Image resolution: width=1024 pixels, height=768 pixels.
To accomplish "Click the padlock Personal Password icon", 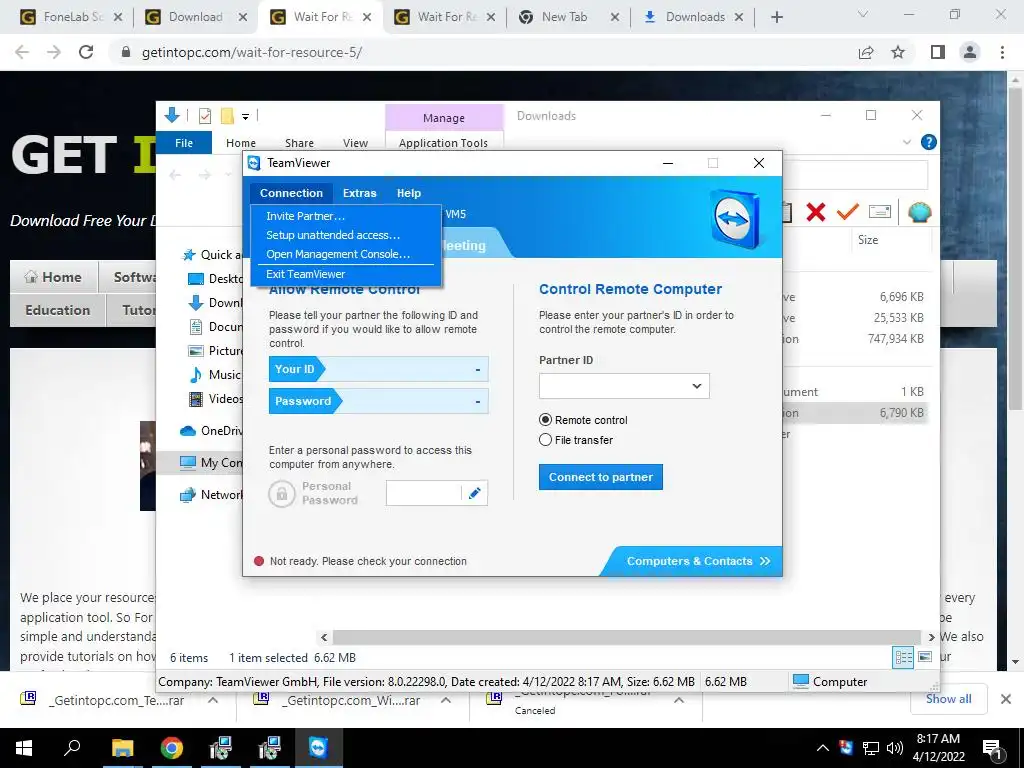I will tap(281, 494).
